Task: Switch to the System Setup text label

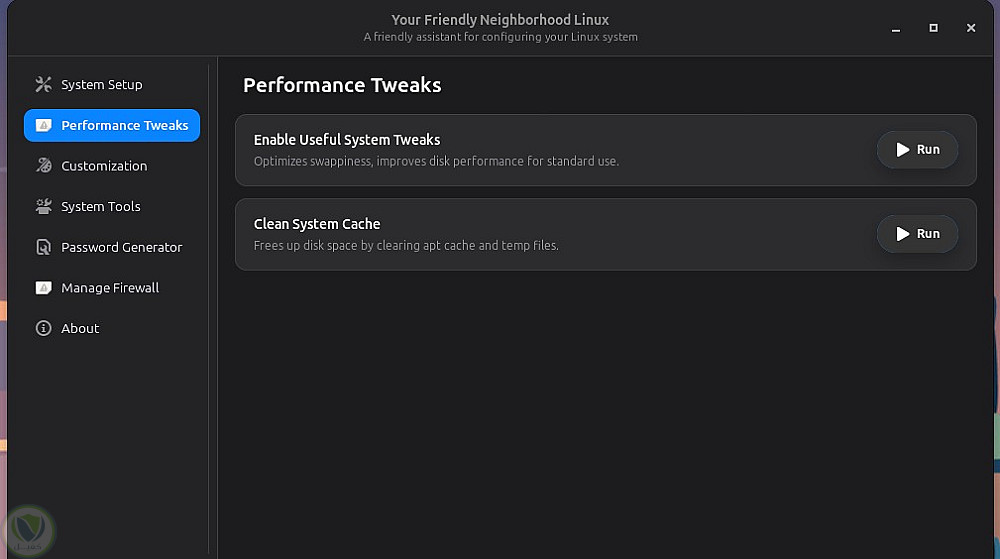Action: coord(102,85)
